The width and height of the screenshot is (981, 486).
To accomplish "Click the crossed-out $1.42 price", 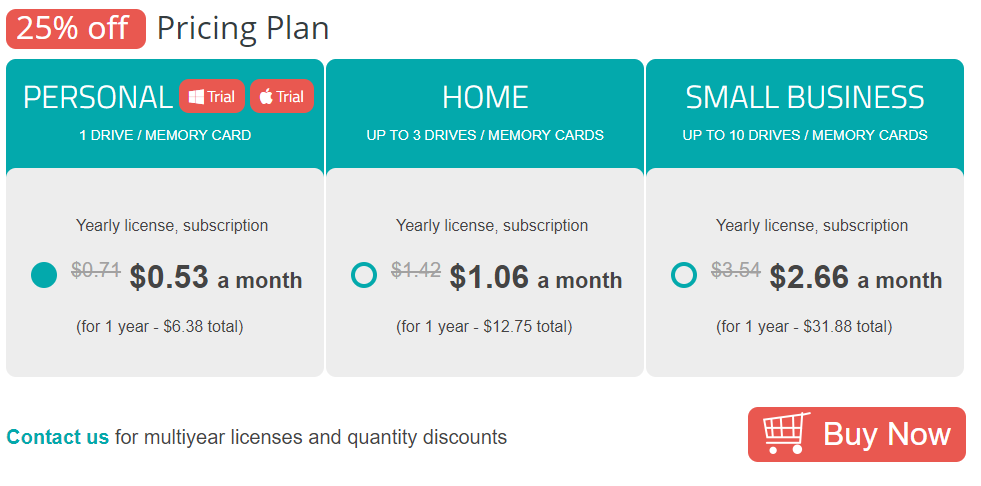I will [x=416, y=269].
